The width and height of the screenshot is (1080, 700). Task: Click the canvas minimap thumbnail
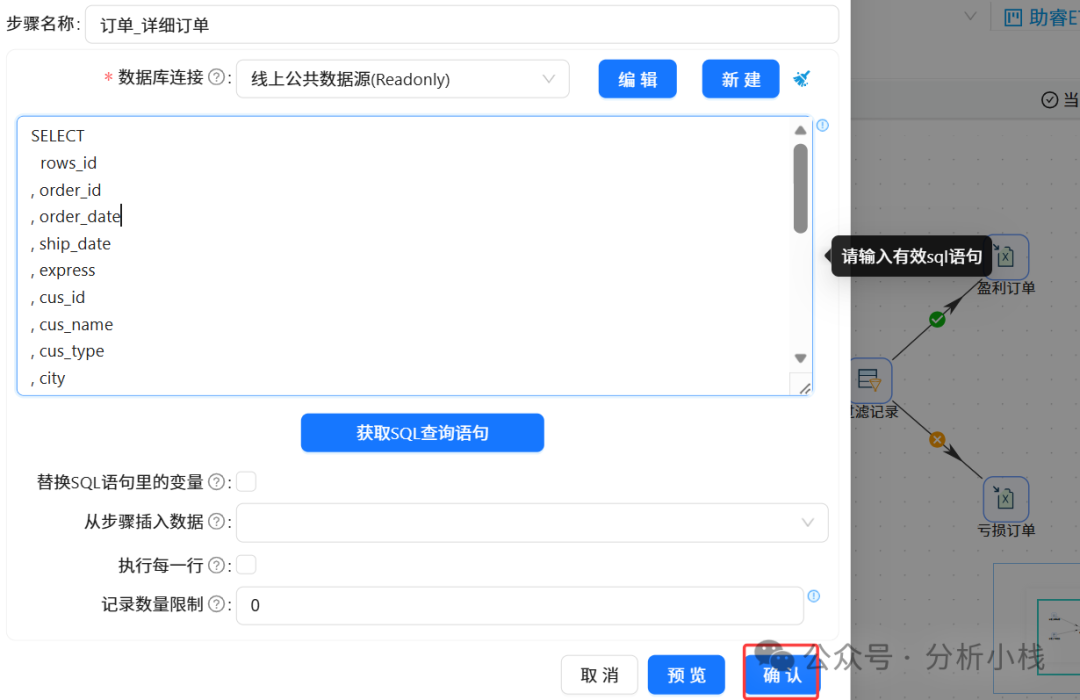[x=1037, y=628]
